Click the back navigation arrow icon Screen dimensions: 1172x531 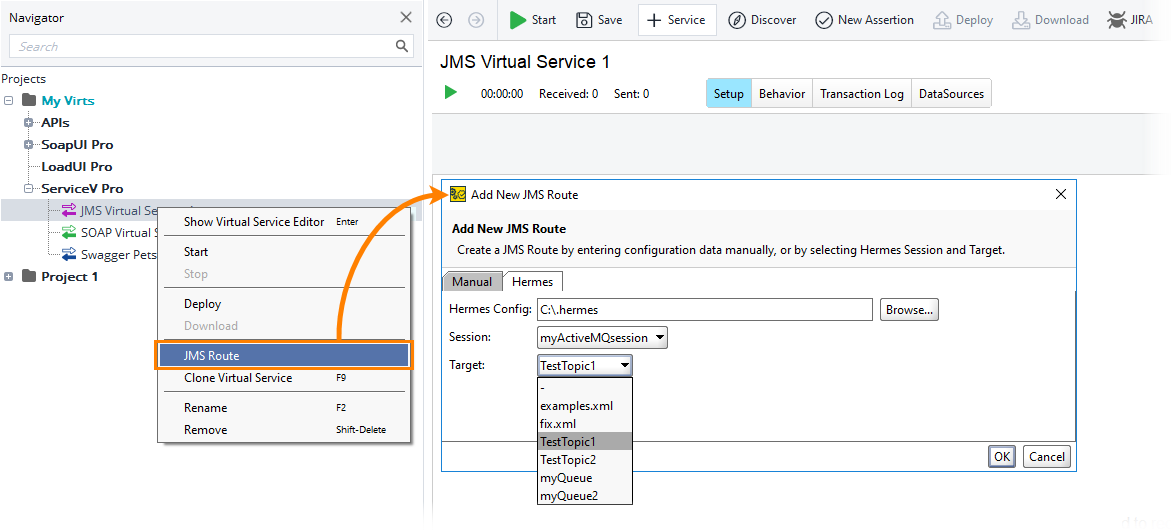pyautogui.click(x=444, y=20)
